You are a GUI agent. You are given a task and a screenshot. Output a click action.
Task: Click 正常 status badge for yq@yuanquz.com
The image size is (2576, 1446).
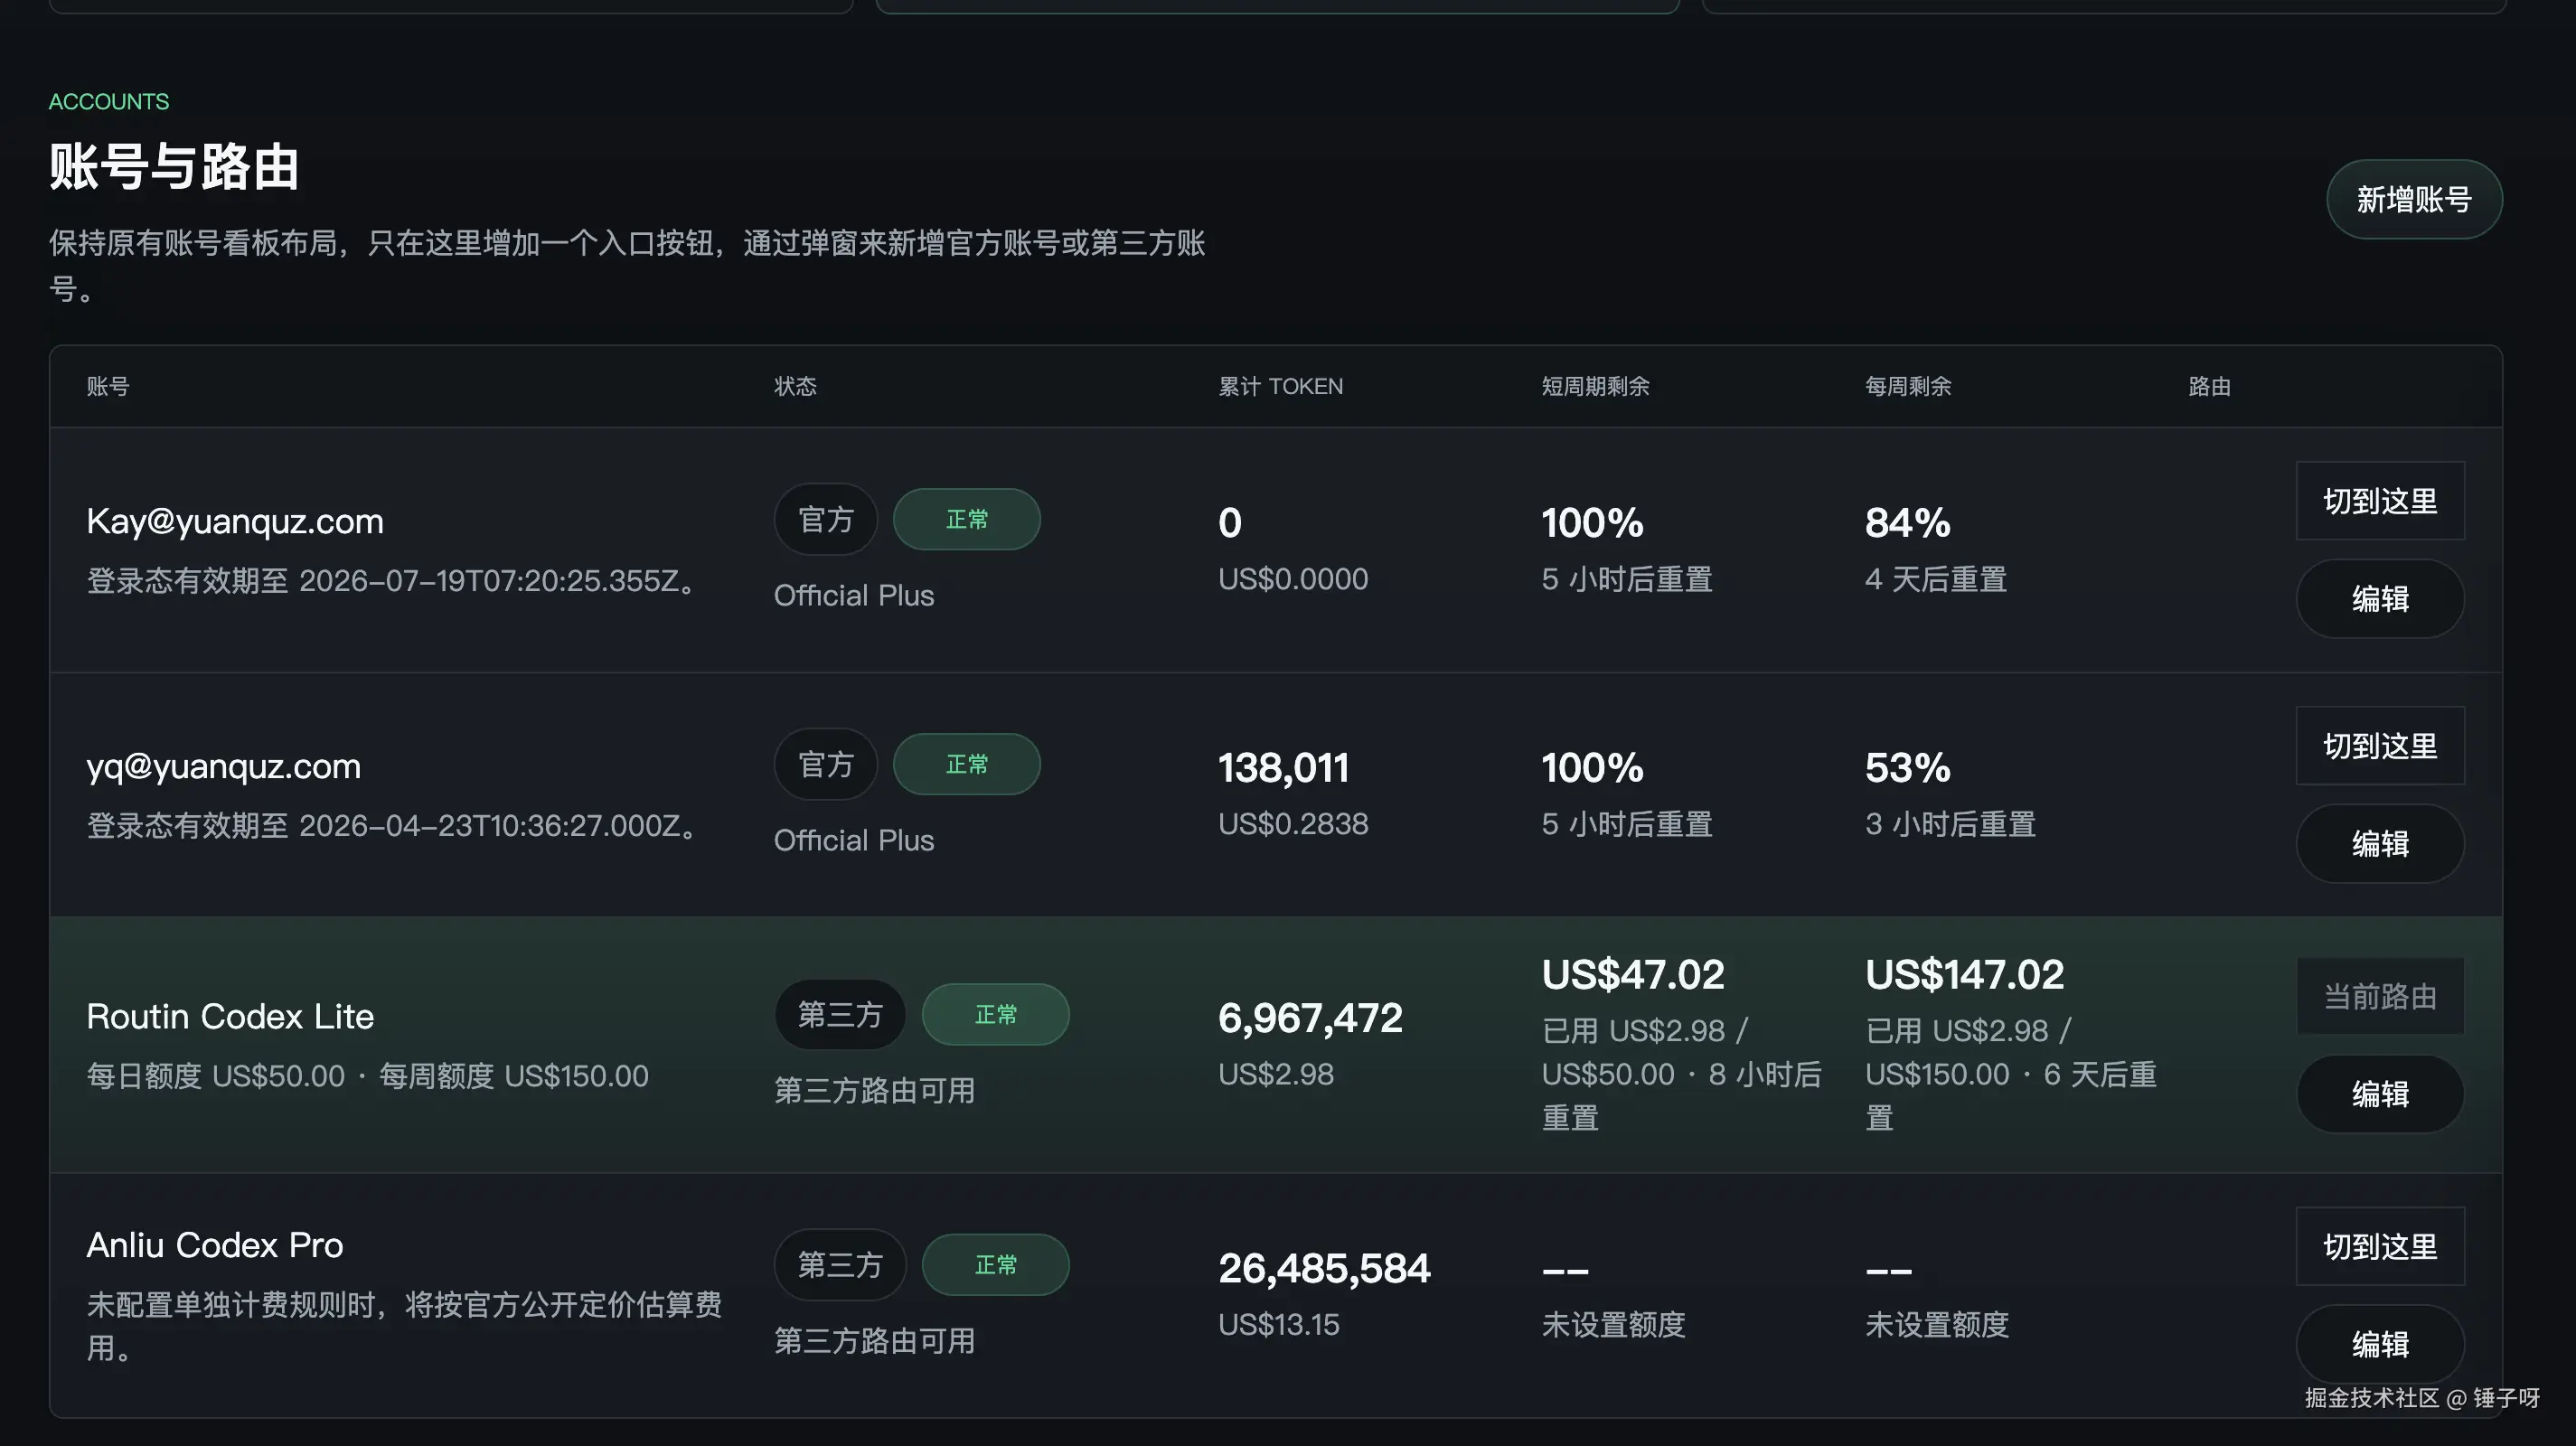point(966,764)
